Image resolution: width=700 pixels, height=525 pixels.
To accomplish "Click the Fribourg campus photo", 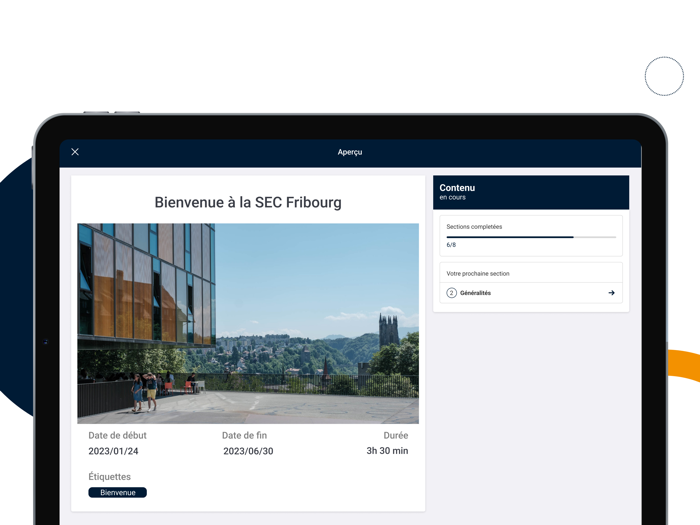I will pos(248,323).
